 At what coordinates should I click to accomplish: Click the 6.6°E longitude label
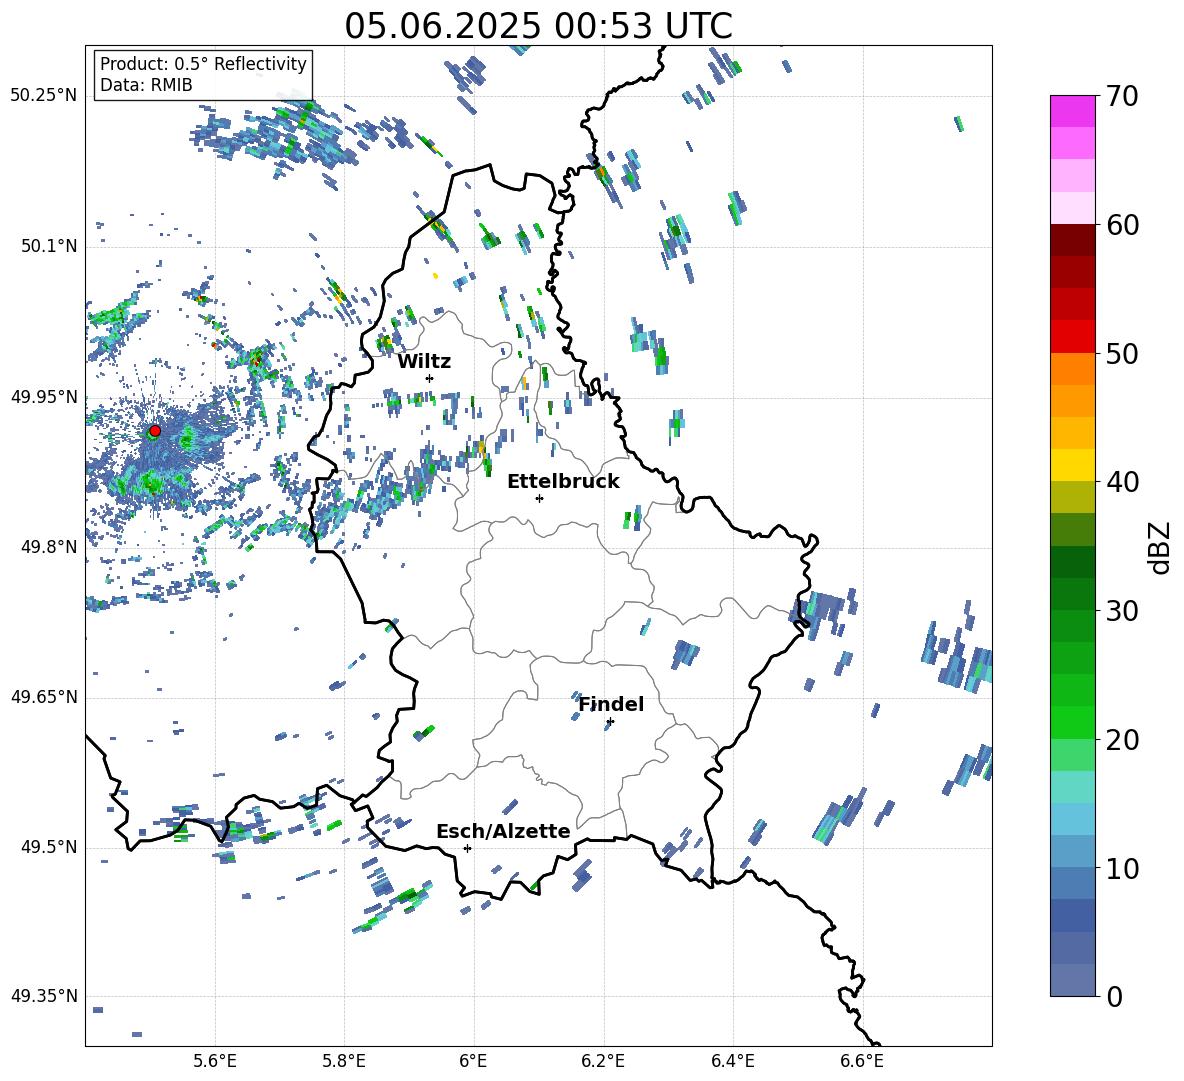(x=862, y=1061)
